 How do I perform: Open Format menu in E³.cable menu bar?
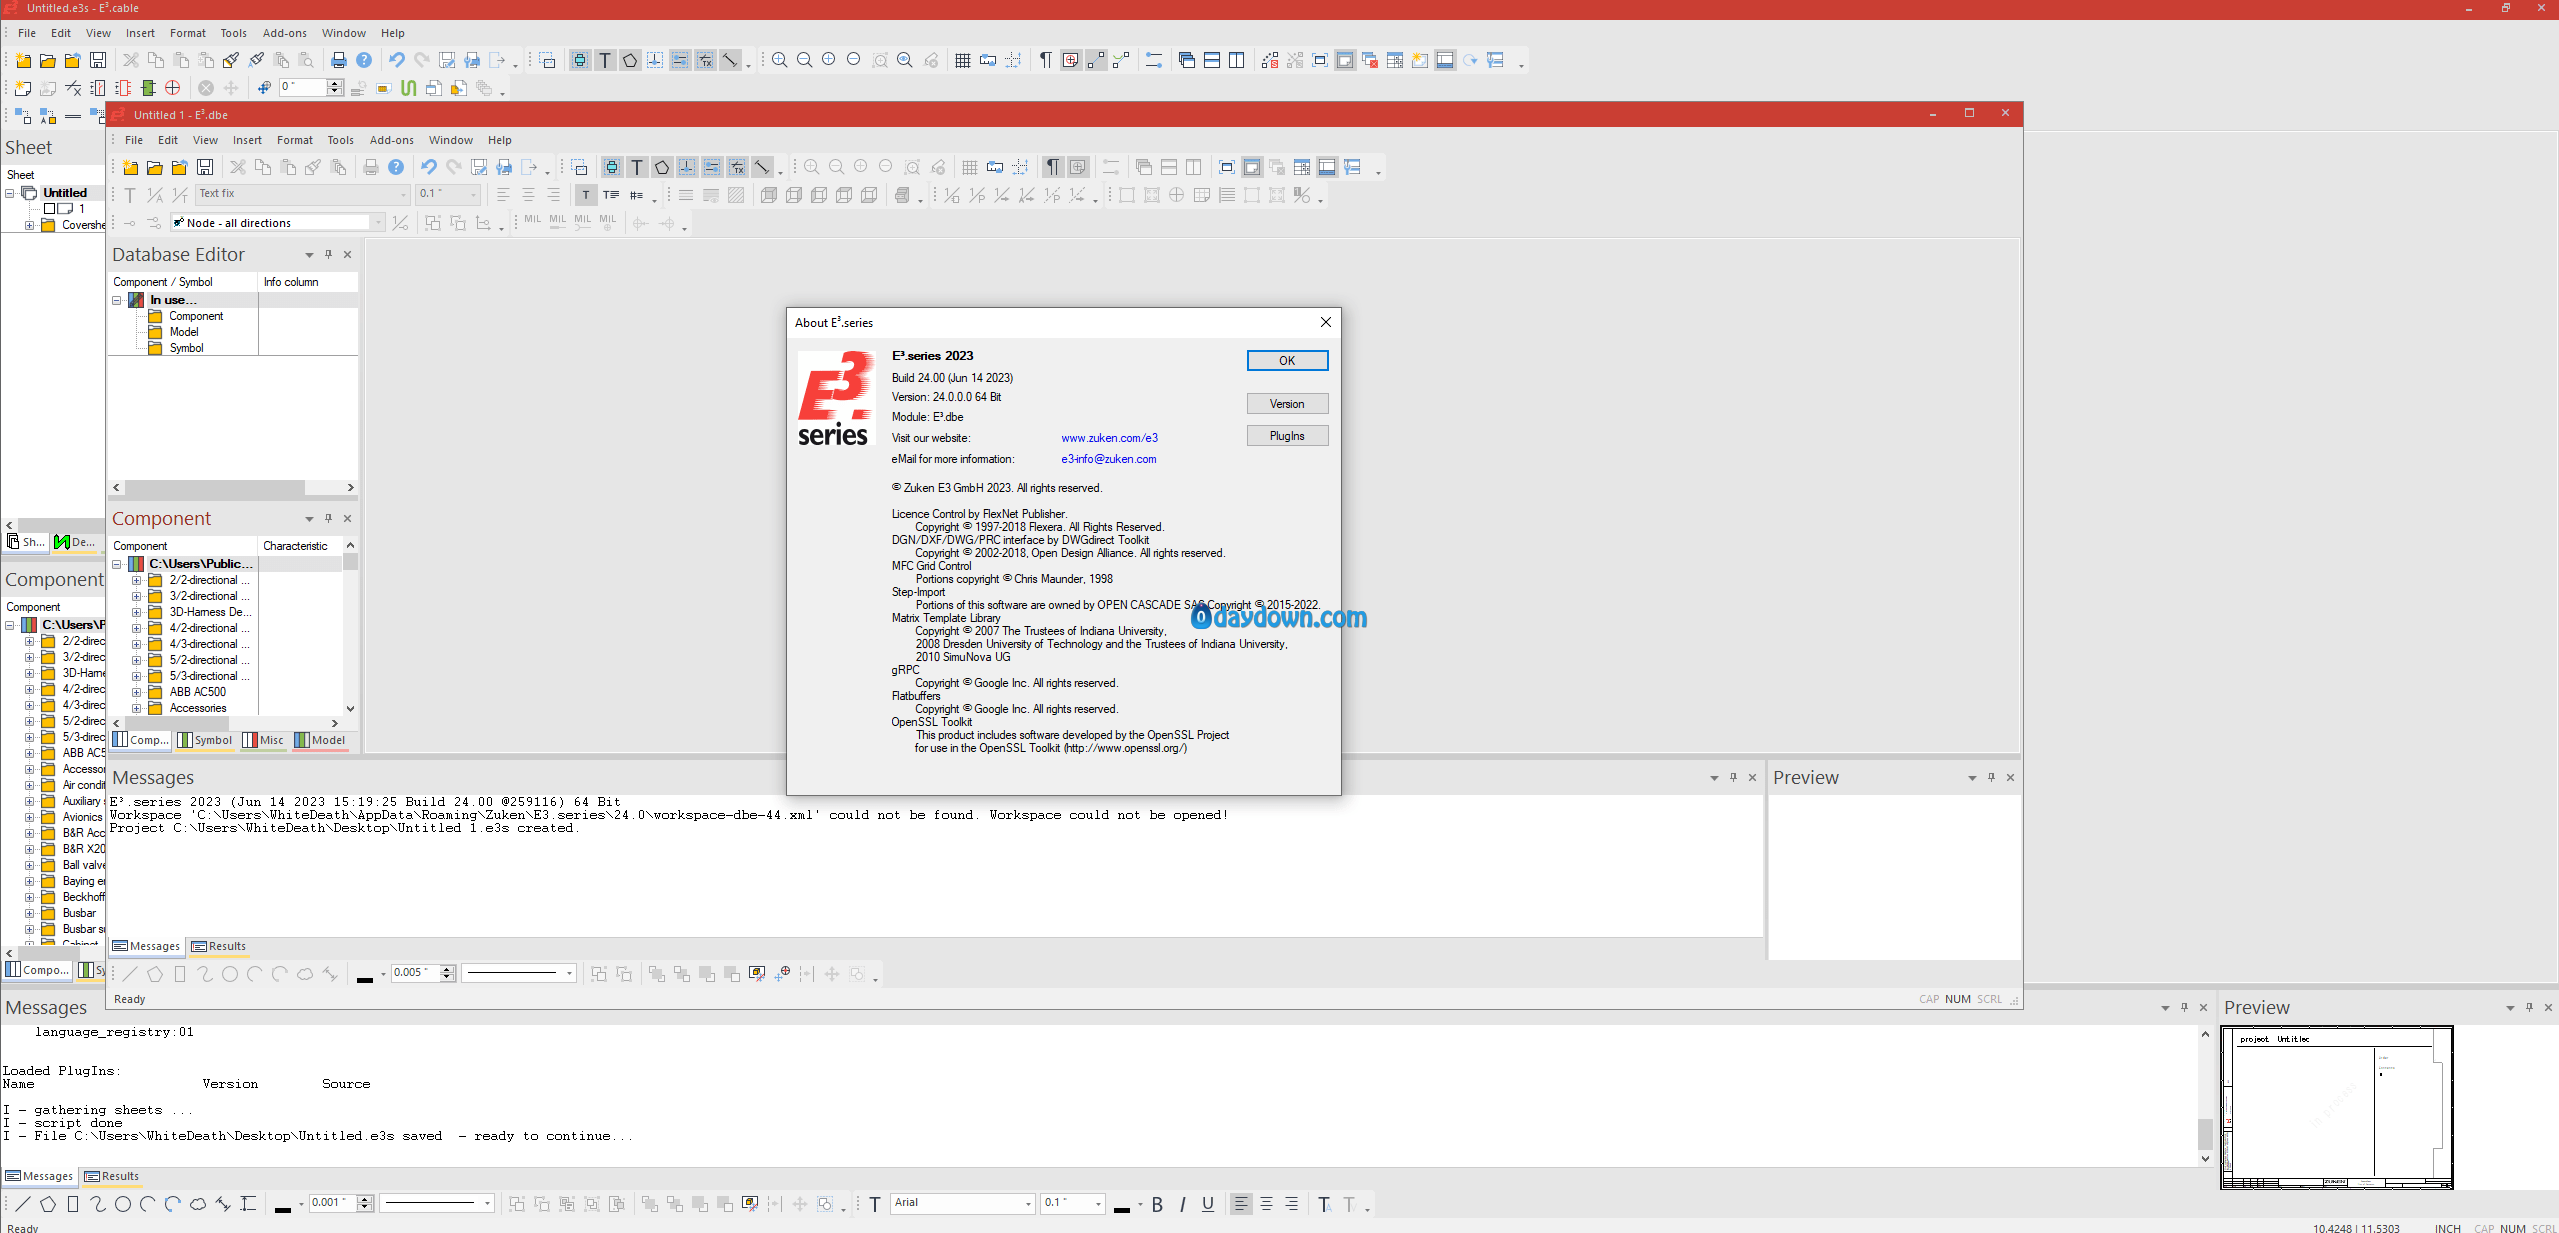tap(188, 33)
